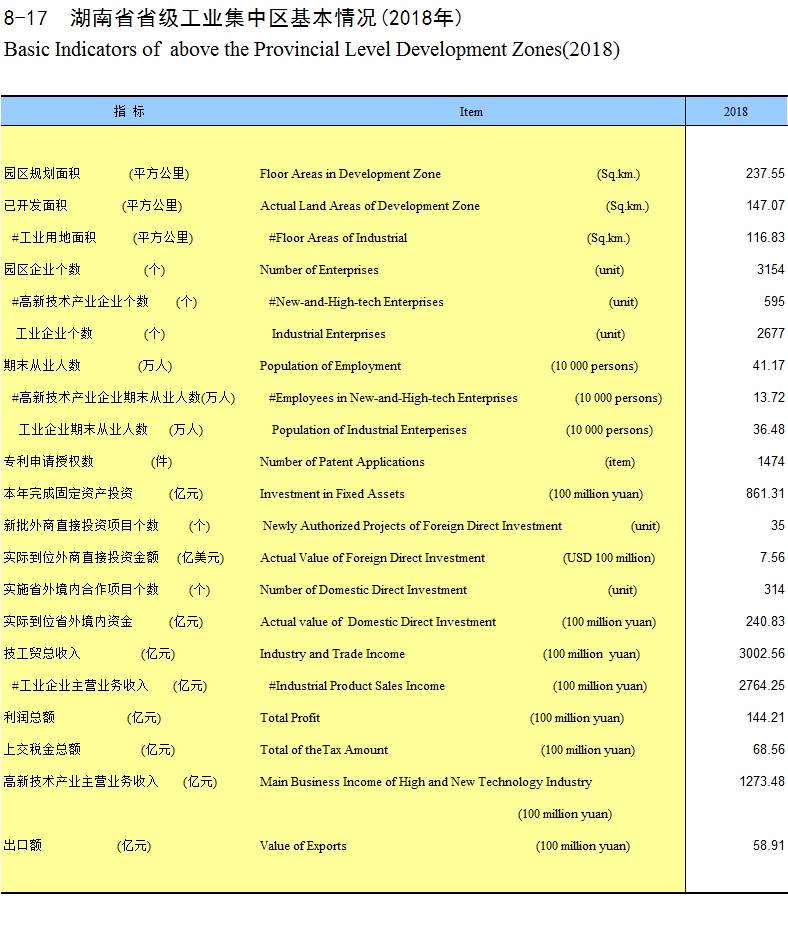Click the '(USD 100 million)' unit text
This screenshot has width=788, height=926.
609,557
